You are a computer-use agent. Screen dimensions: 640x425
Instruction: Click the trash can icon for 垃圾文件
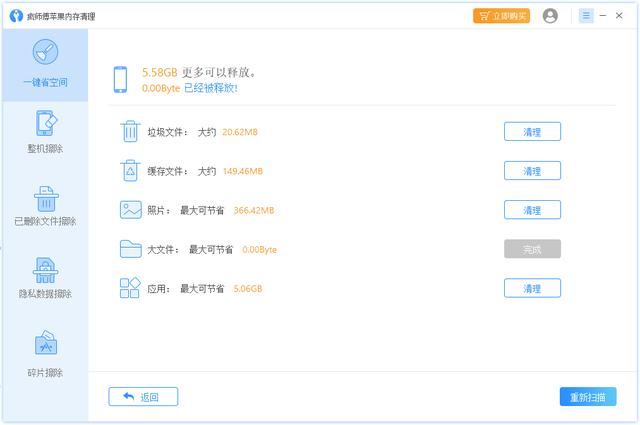tap(130, 131)
